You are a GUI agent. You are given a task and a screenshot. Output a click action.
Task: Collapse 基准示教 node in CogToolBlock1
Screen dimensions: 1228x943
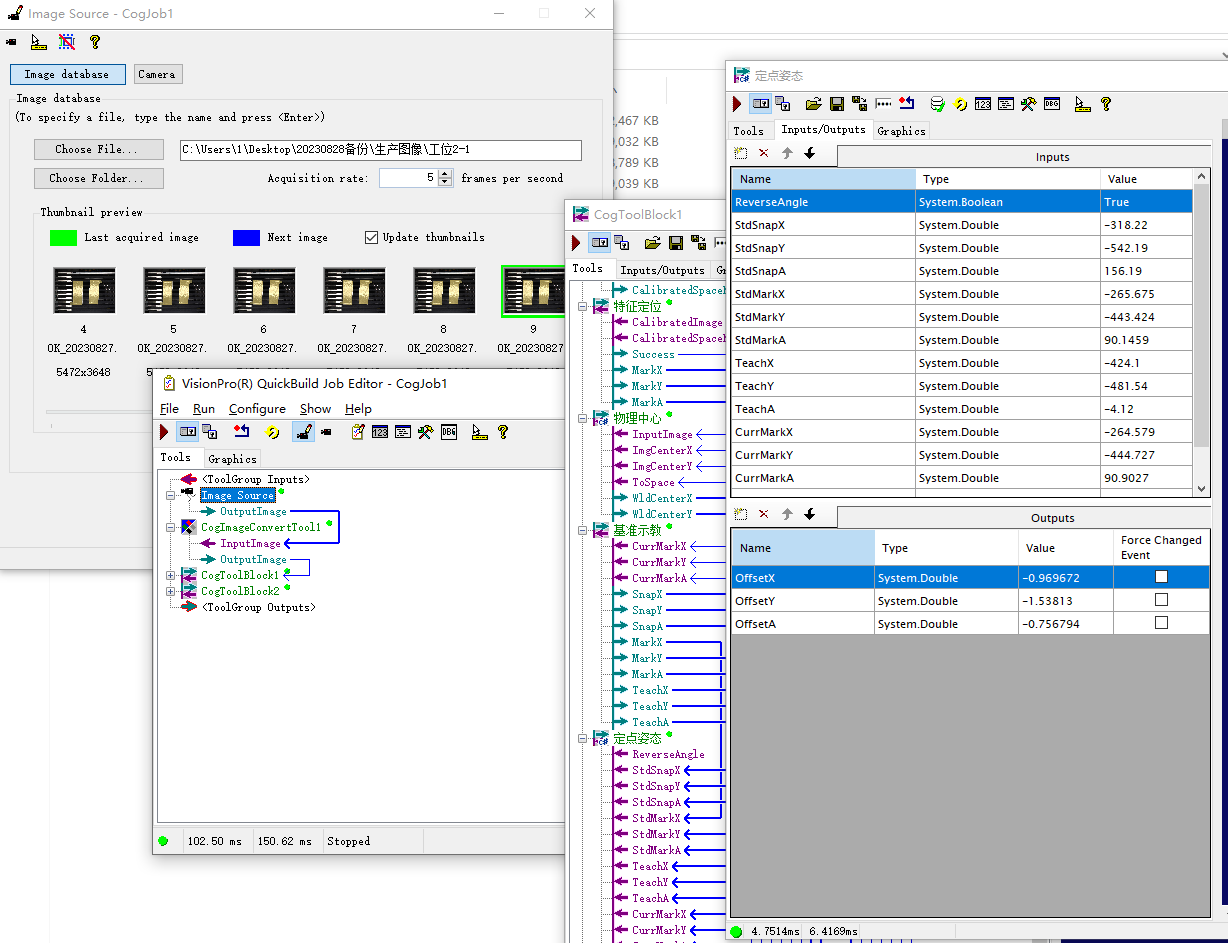click(x=583, y=530)
